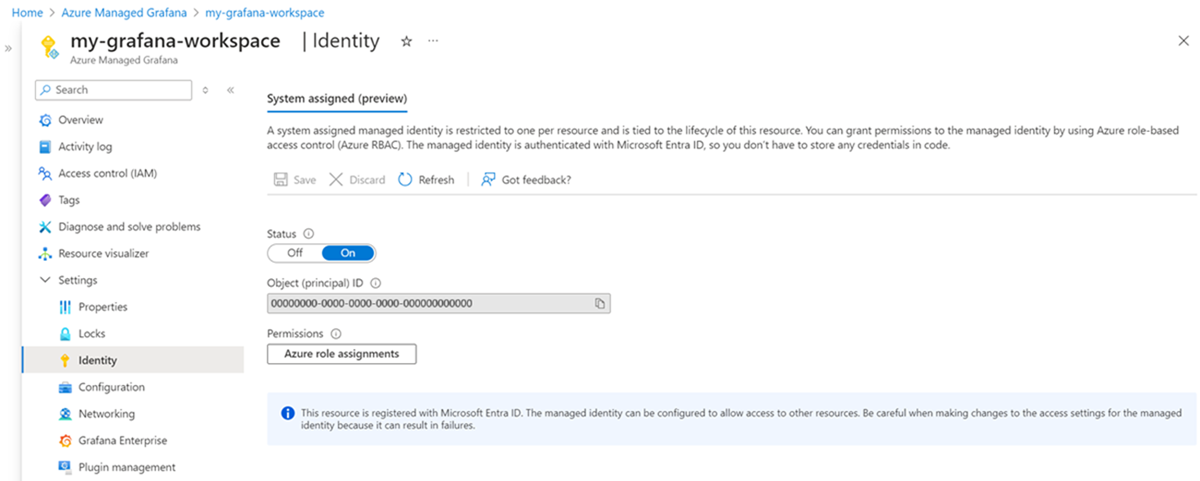Open Overview from the sidebar
Image resolution: width=1200 pixels, height=481 pixels.
point(80,120)
